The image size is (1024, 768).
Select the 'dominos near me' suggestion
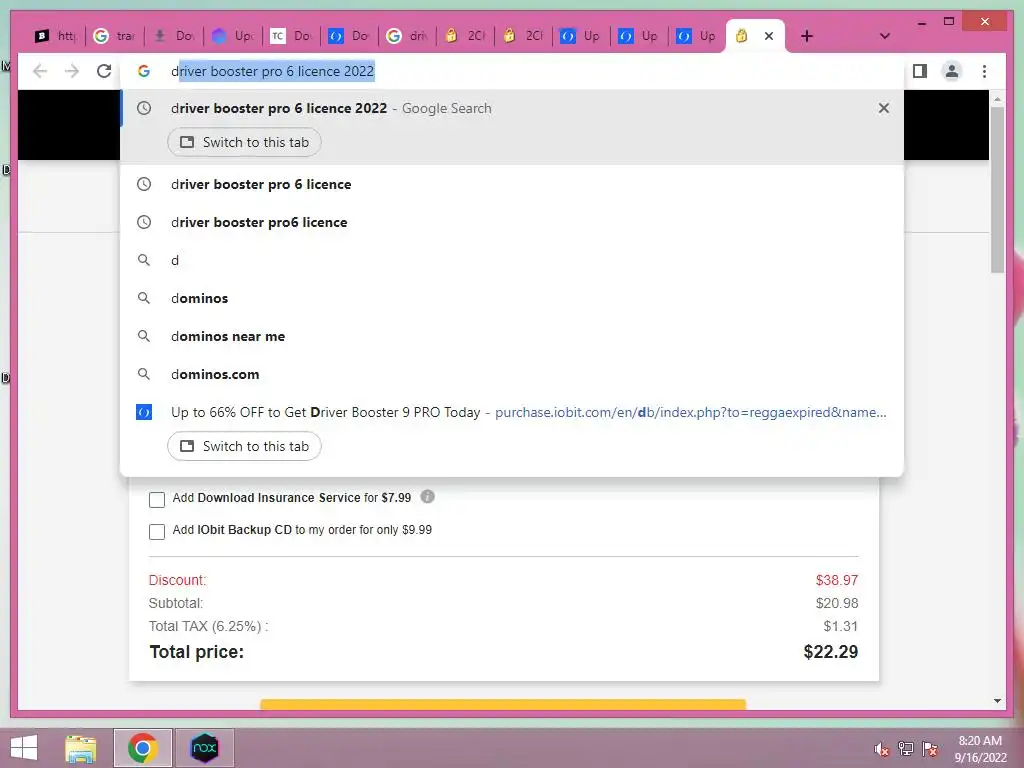coord(512,336)
